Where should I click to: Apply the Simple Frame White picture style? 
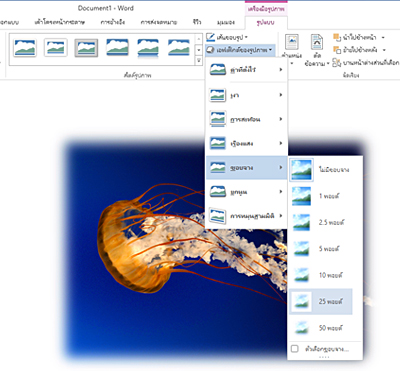click(x=25, y=47)
